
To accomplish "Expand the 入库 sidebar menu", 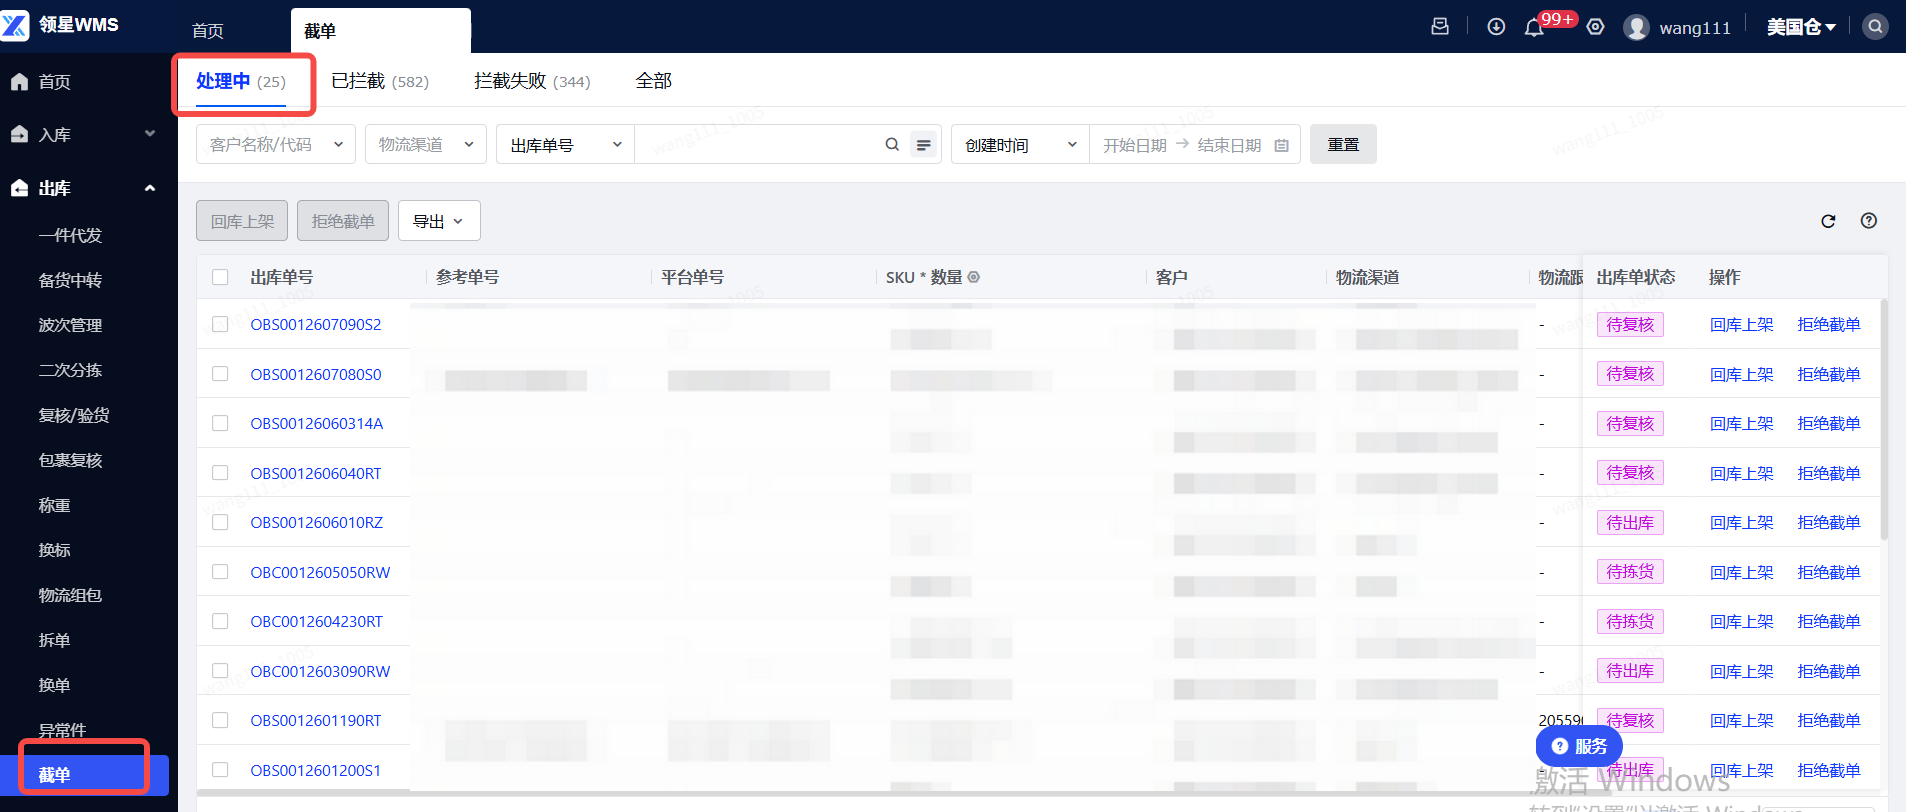I will pyautogui.click(x=150, y=134).
